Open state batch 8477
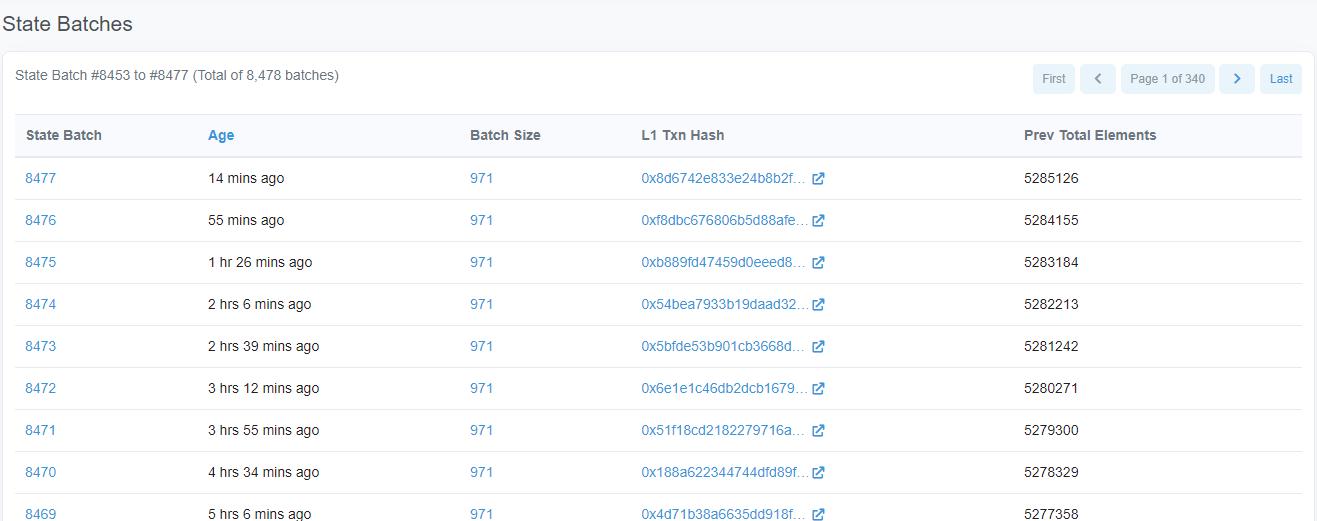 (x=41, y=178)
